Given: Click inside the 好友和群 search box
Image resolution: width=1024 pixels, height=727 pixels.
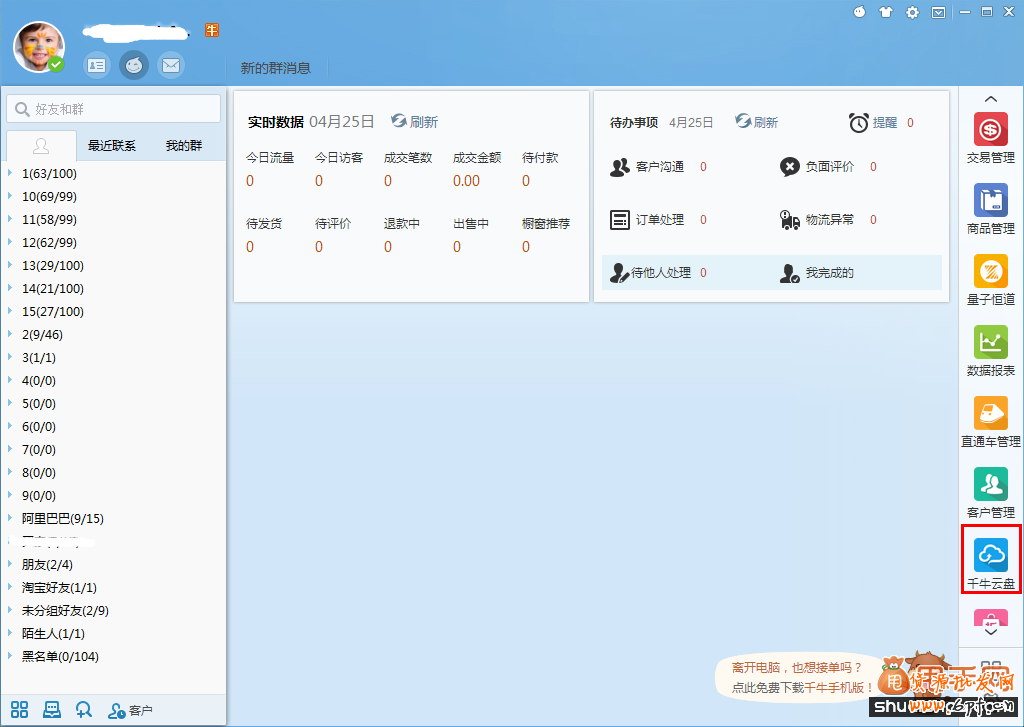Looking at the screenshot, I should (113, 107).
